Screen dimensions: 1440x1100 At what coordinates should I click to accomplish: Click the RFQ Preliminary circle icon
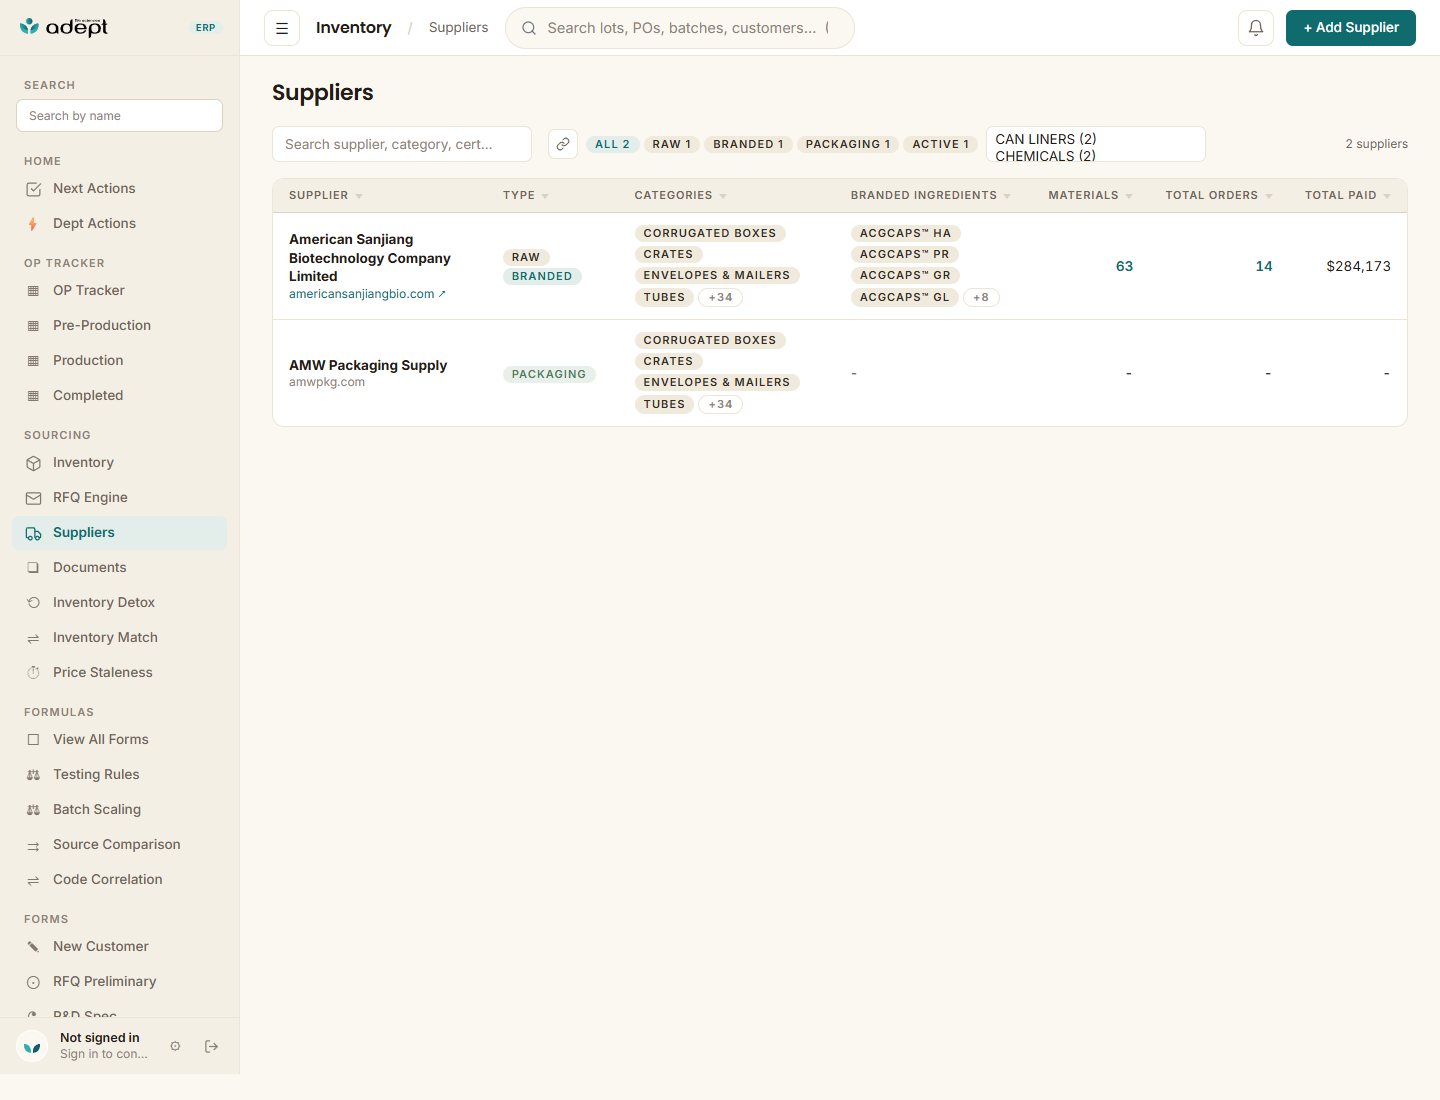(33, 982)
